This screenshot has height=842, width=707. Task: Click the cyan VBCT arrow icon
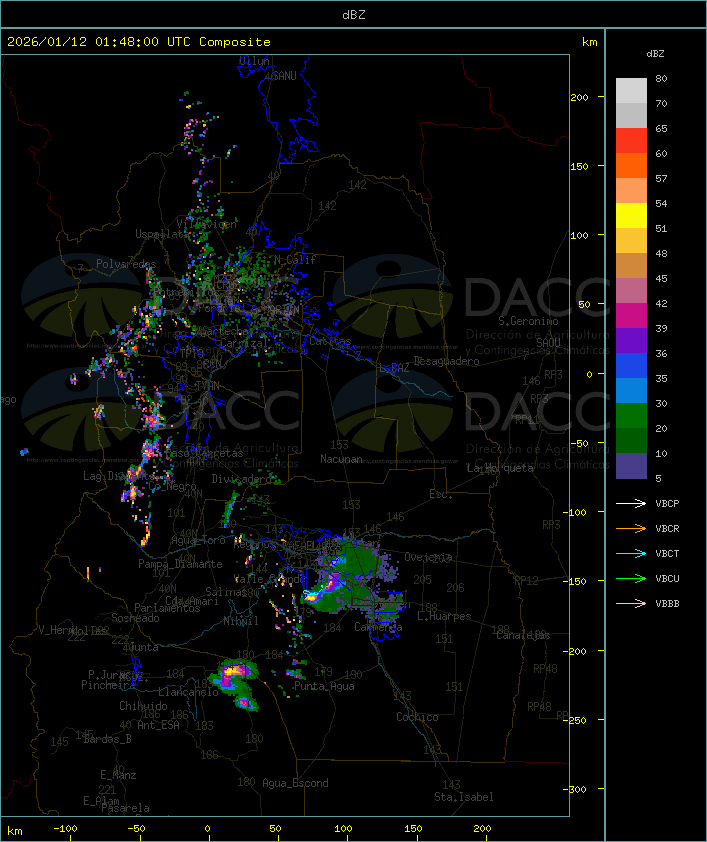point(631,553)
